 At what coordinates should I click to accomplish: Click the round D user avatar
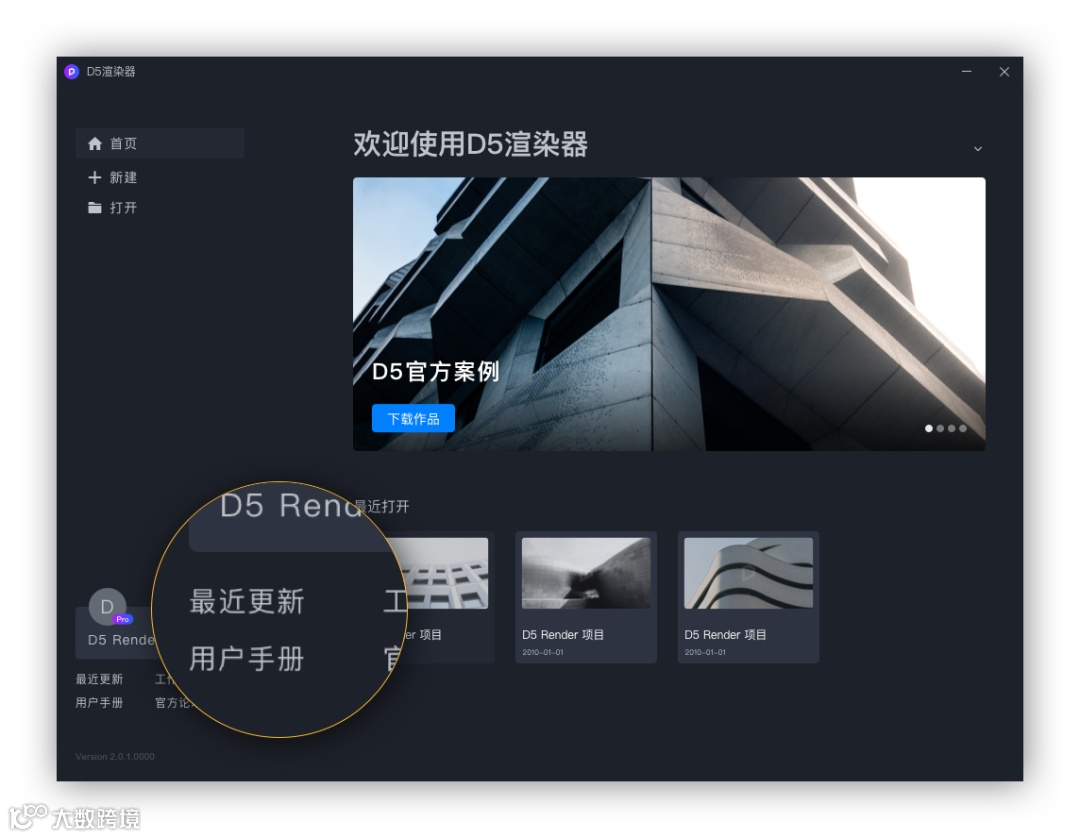[107, 607]
